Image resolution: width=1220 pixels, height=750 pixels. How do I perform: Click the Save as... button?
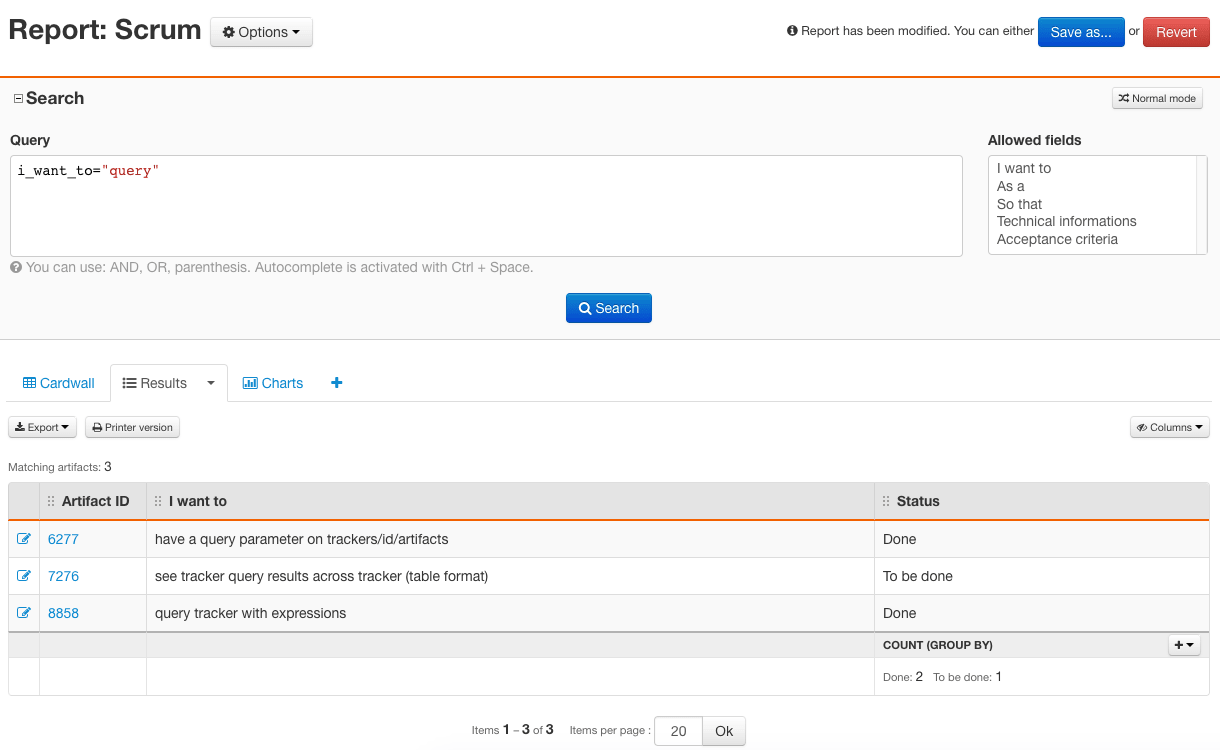[x=1081, y=31]
